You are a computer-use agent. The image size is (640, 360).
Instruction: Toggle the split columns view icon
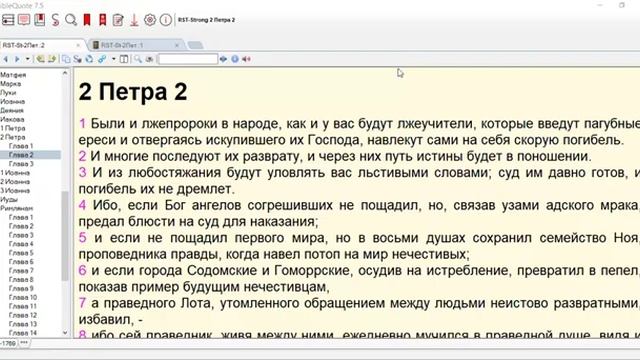[x=124, y=59]
